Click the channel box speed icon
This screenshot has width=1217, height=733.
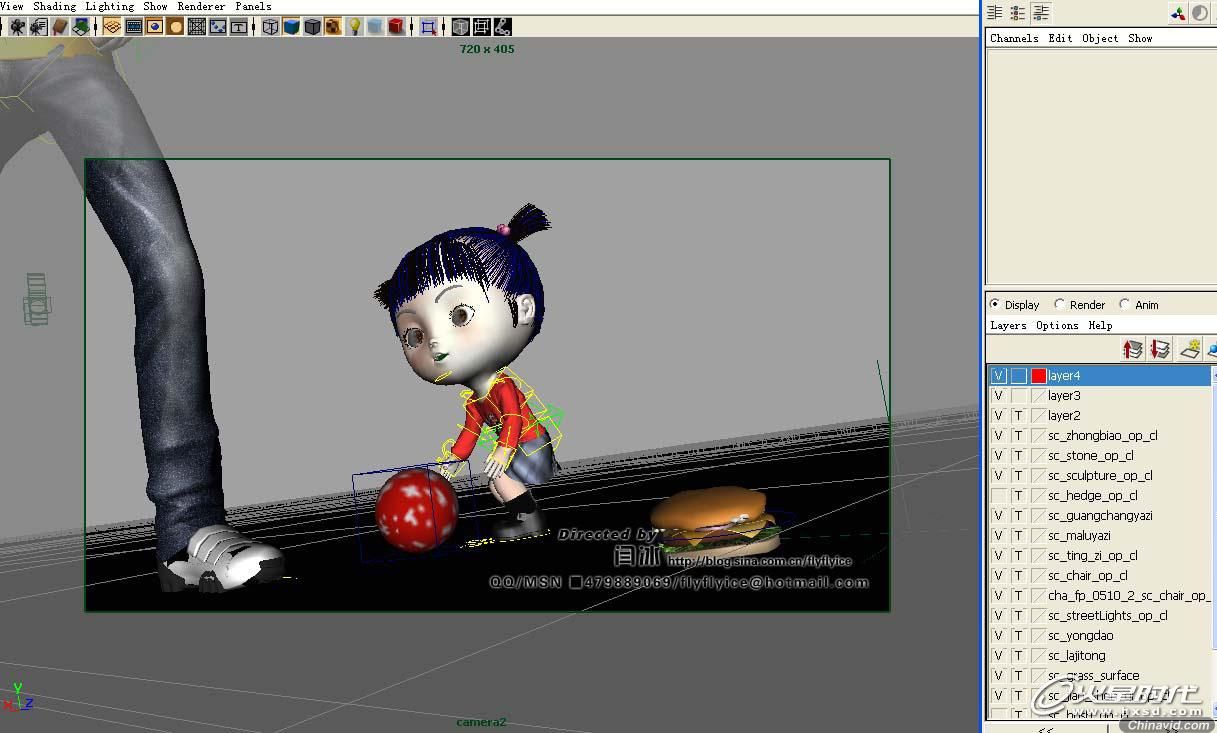[1199, 12]
